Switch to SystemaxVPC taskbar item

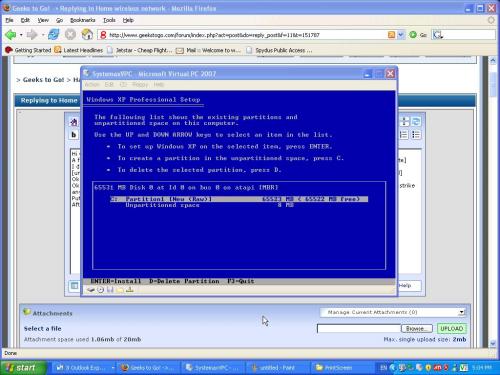click(x=213, y=368)
